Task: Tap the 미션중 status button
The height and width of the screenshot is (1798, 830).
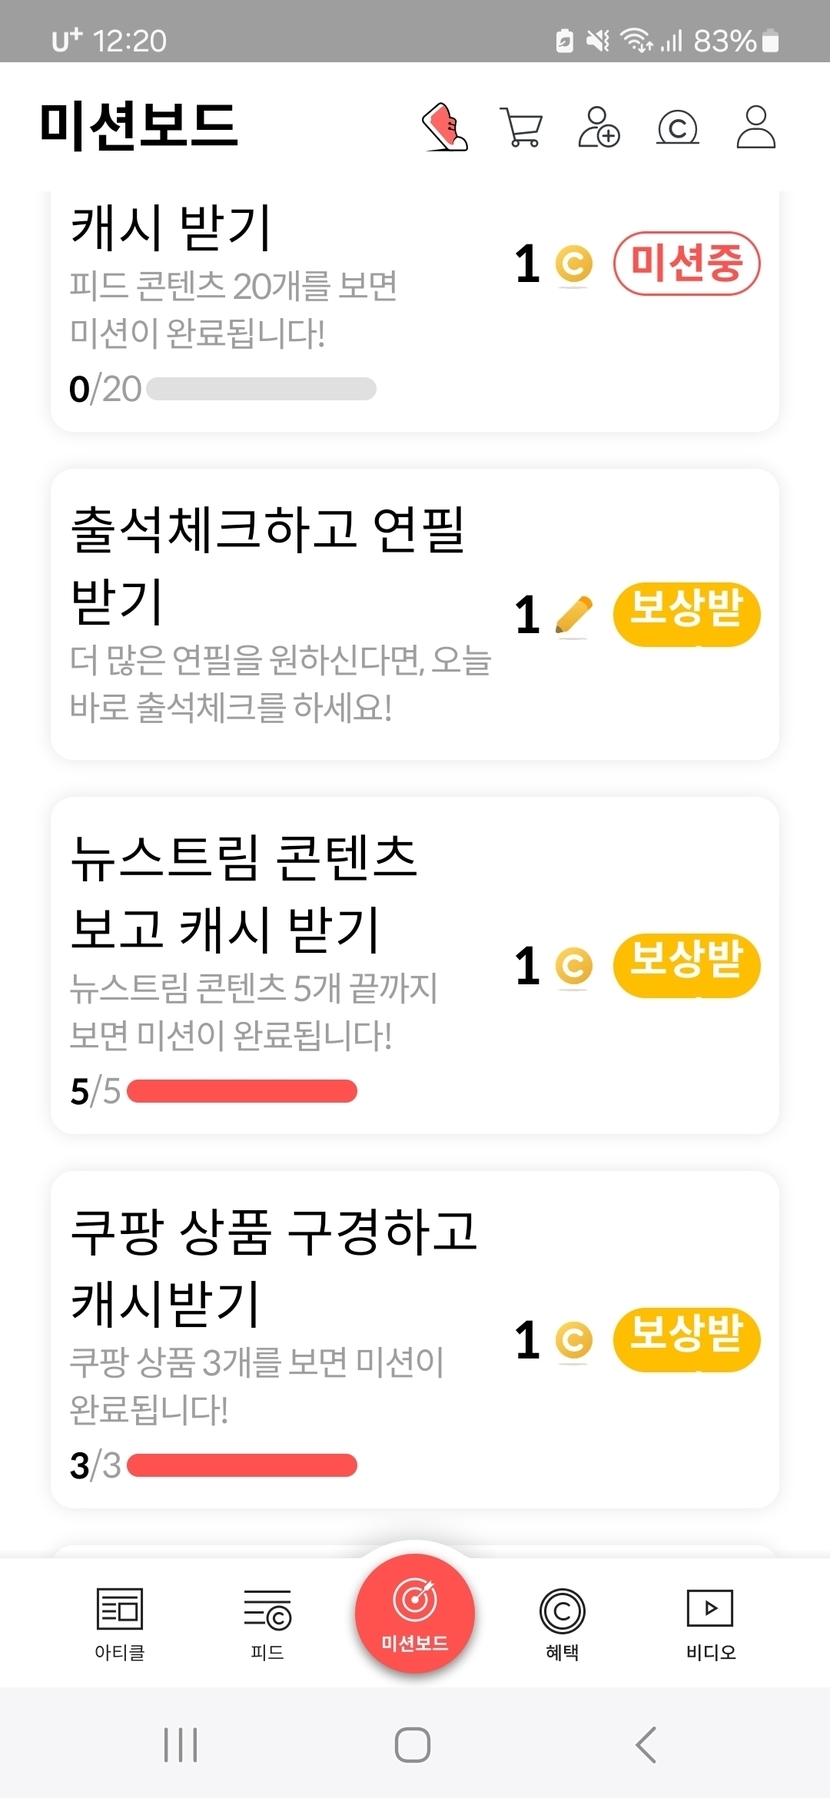Action: (686, 264)
